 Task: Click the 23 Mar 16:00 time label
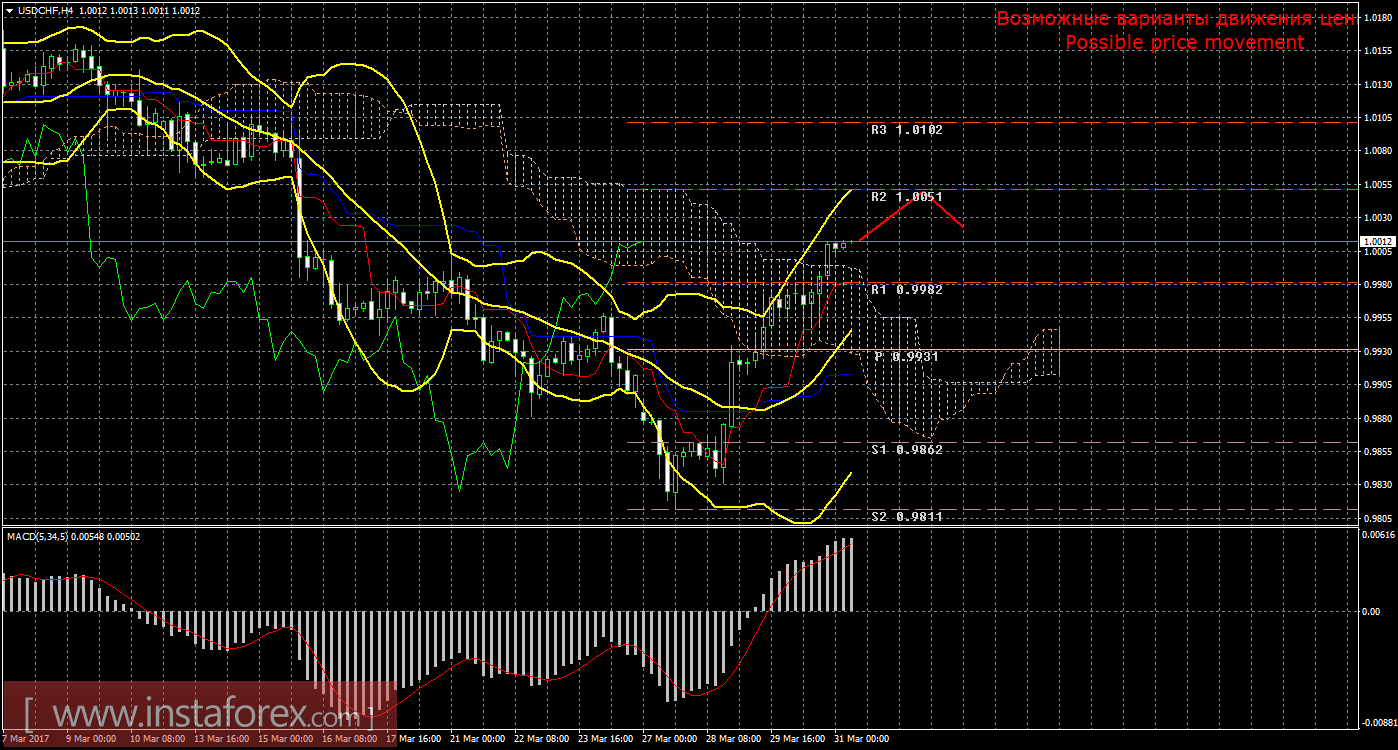[x=606, y=740]
